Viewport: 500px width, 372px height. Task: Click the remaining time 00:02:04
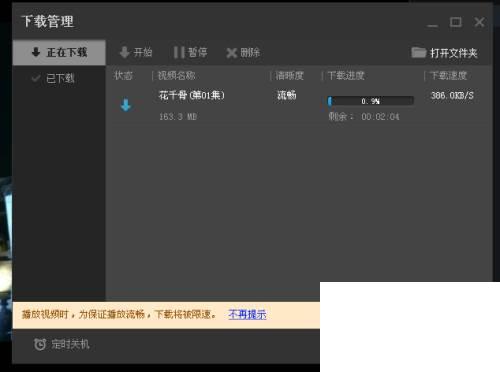[380, 117]
